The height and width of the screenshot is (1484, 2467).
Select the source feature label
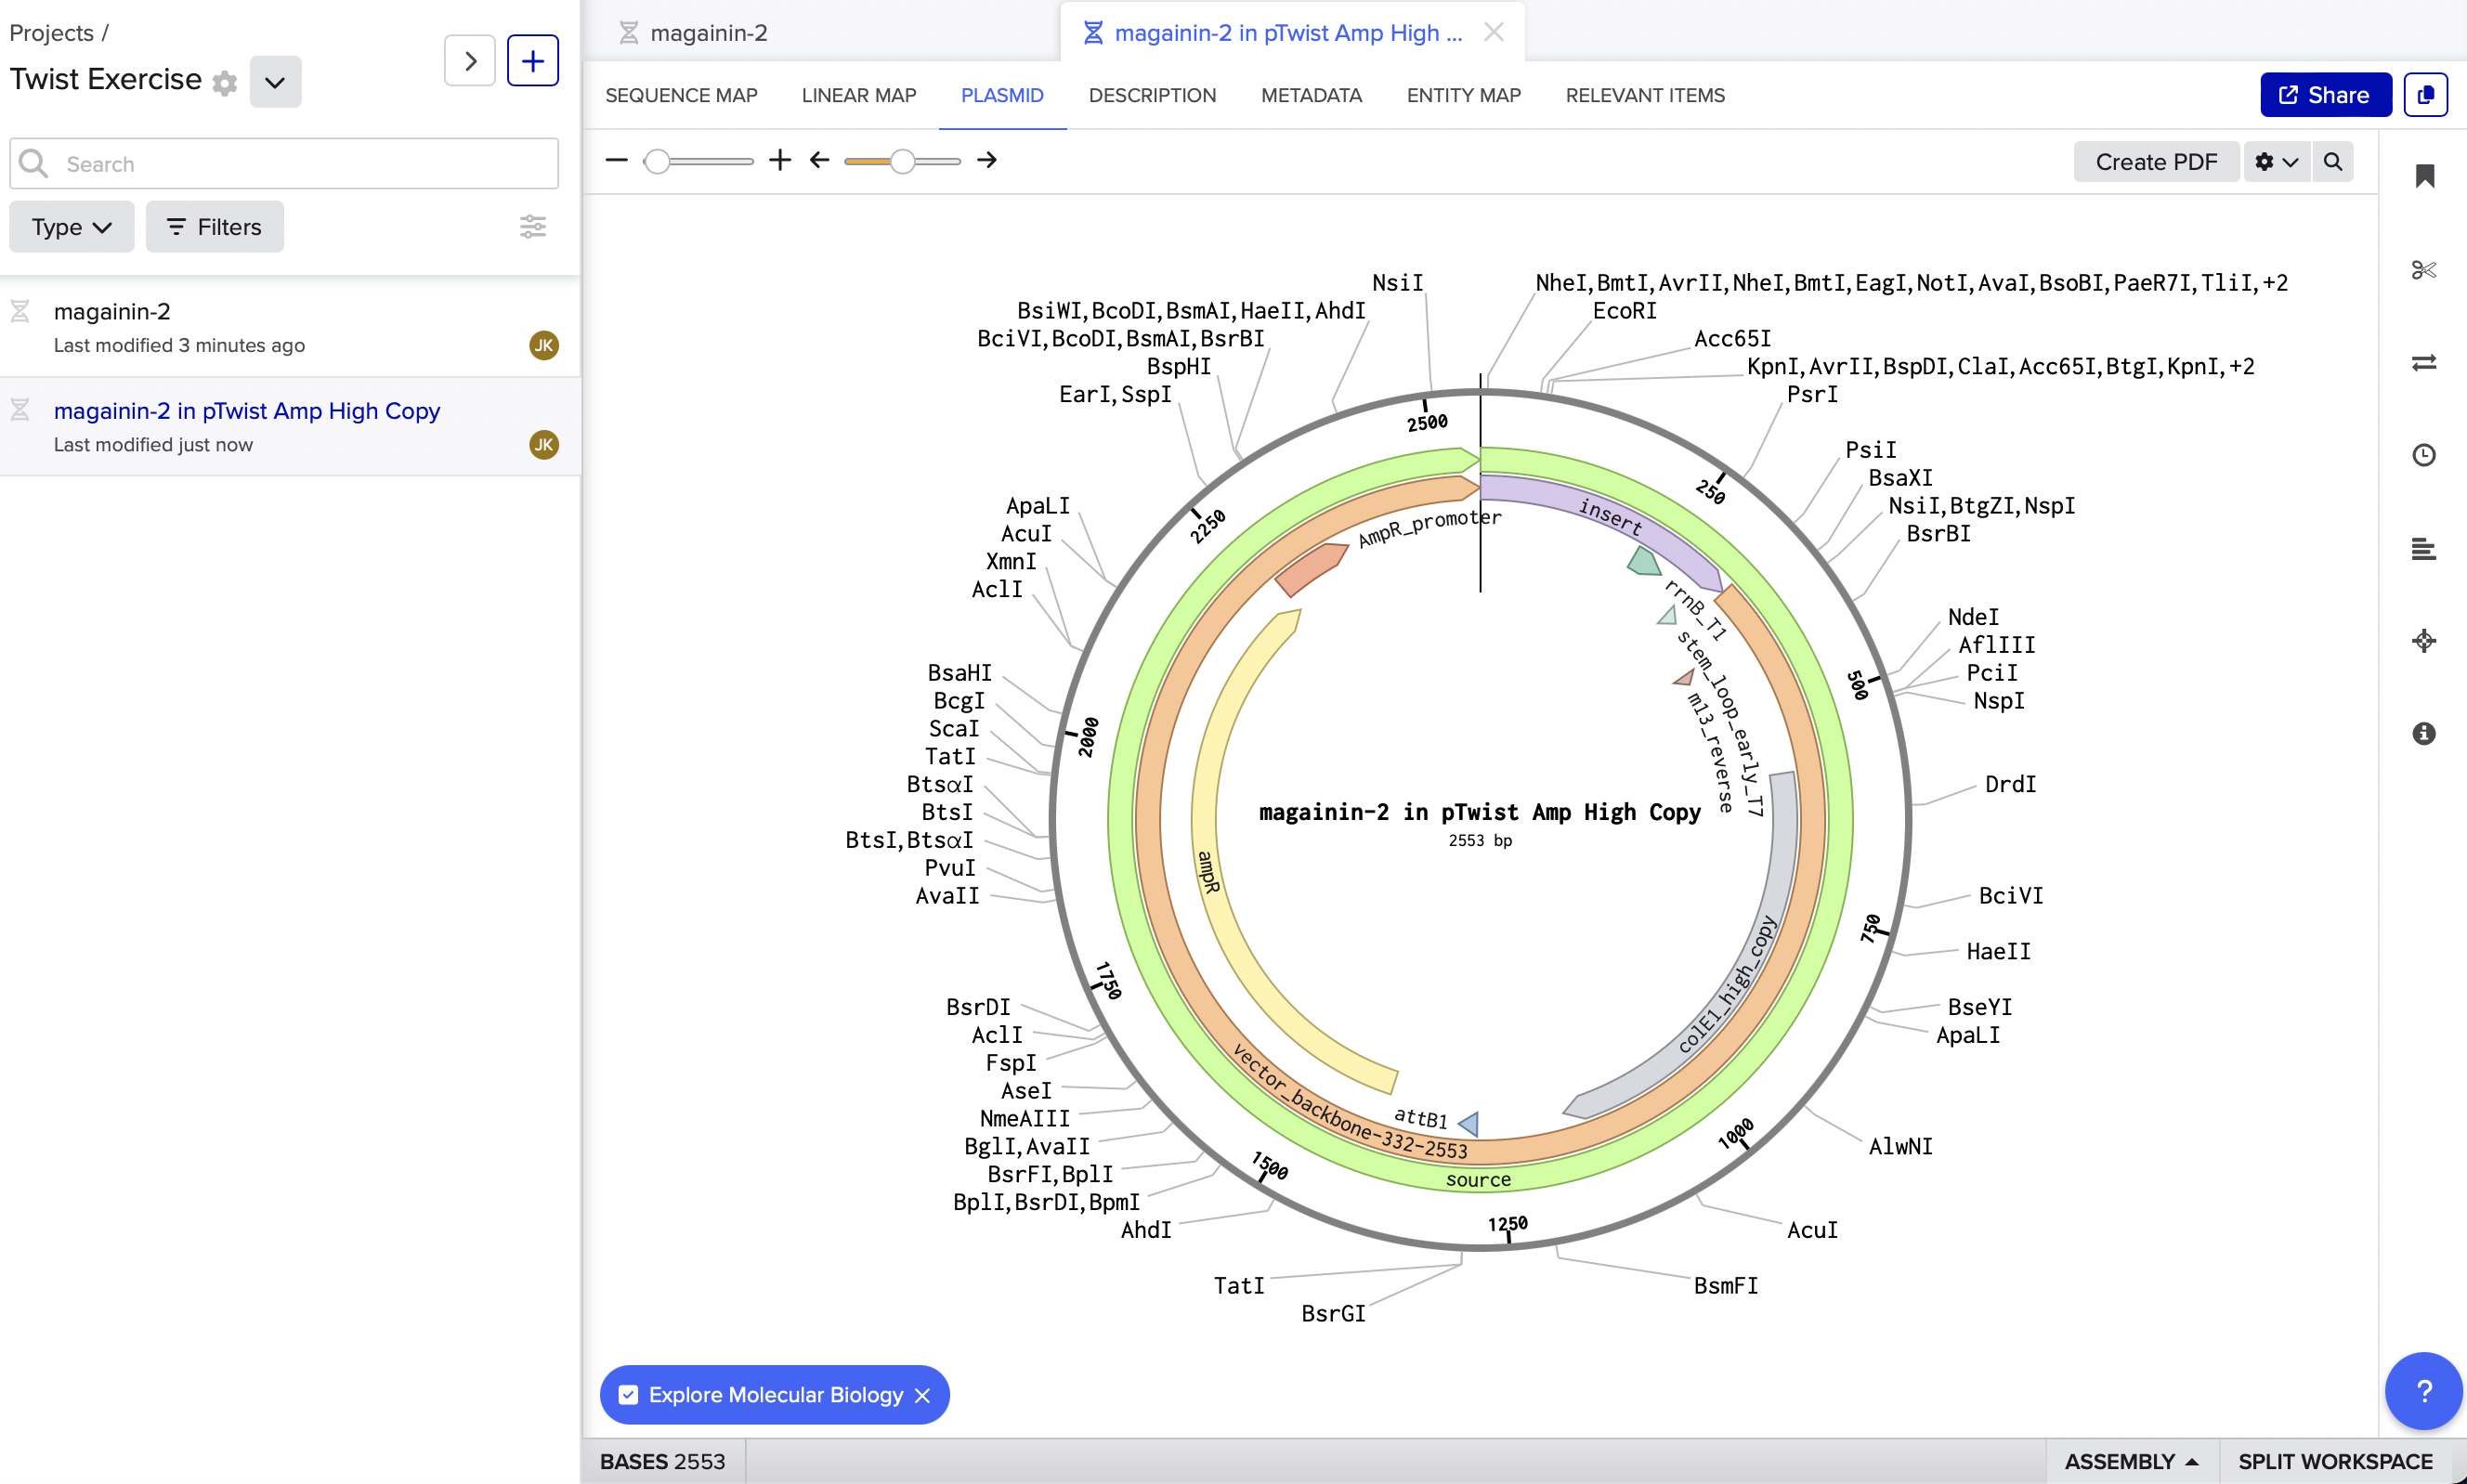click(x=1478, y=1180)
